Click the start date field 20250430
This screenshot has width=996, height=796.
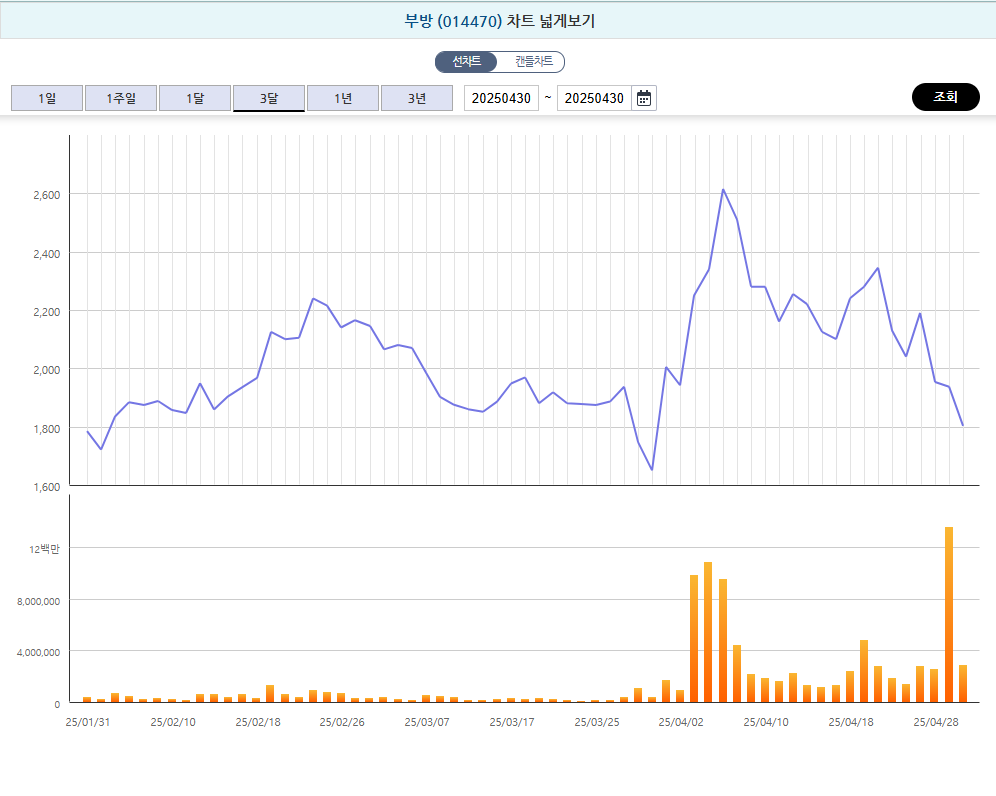coord(501,98)
